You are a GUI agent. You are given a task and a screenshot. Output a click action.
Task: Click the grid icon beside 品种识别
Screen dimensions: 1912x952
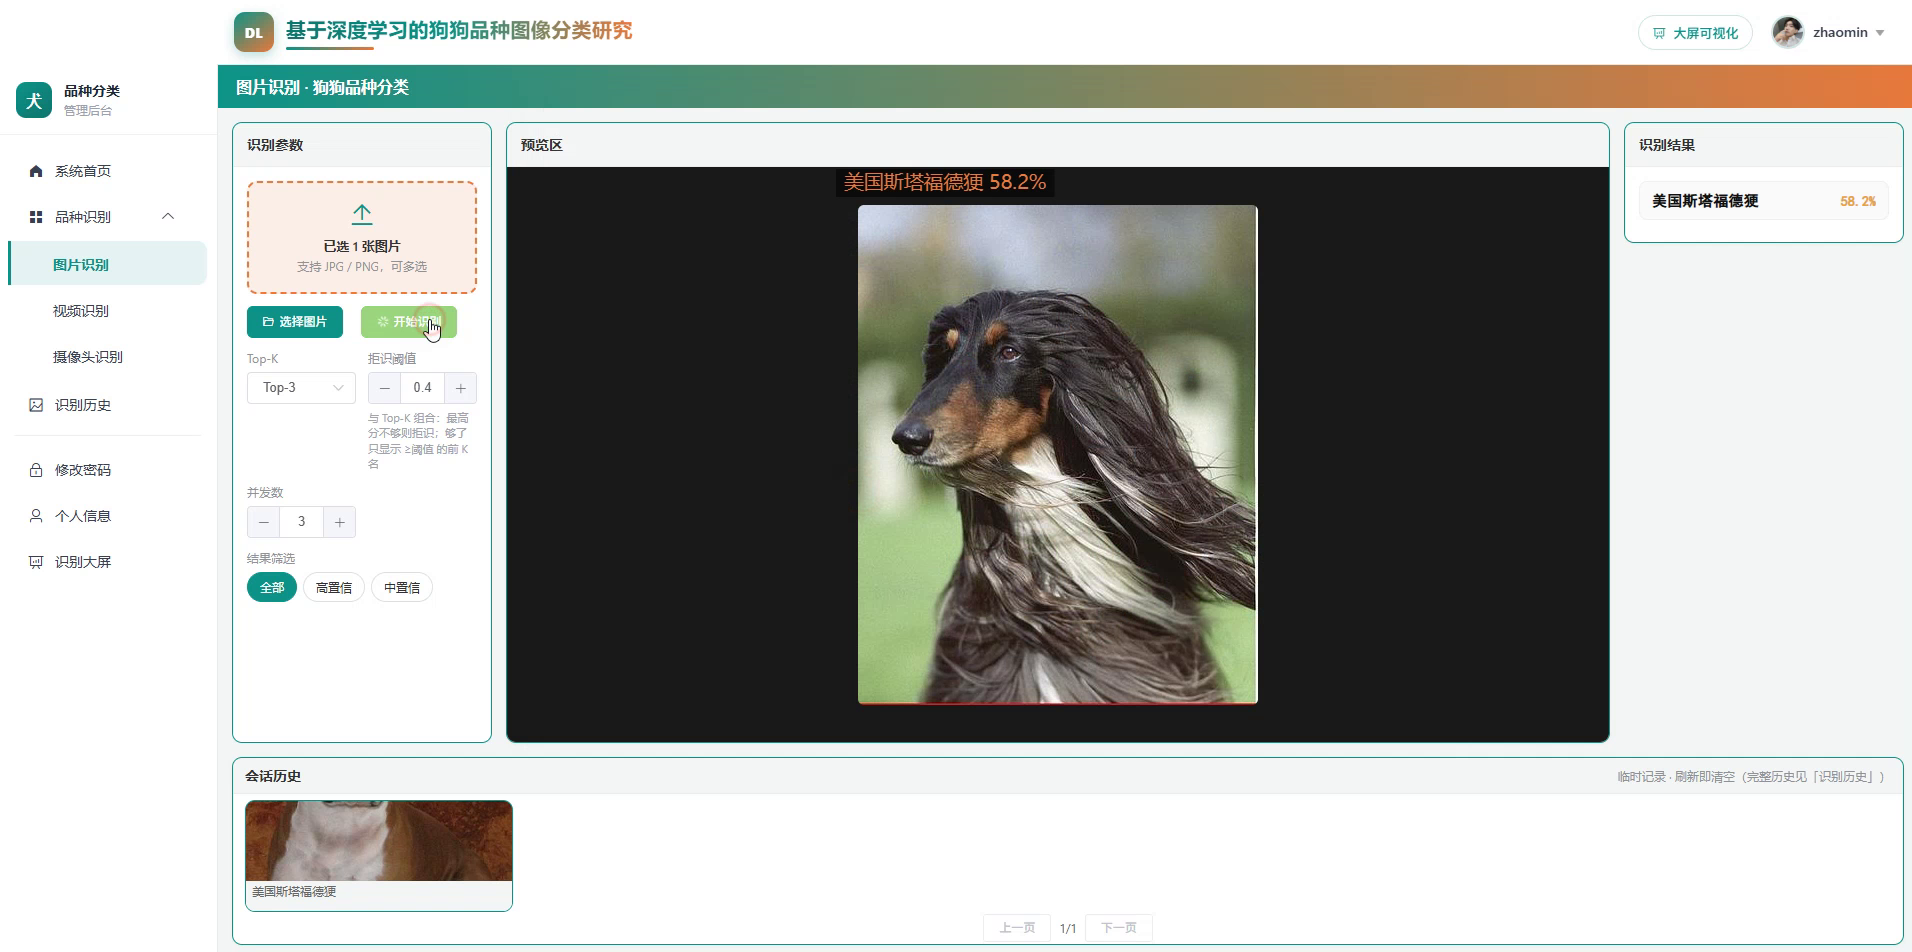pyautogui.click(x=36, y=217)
